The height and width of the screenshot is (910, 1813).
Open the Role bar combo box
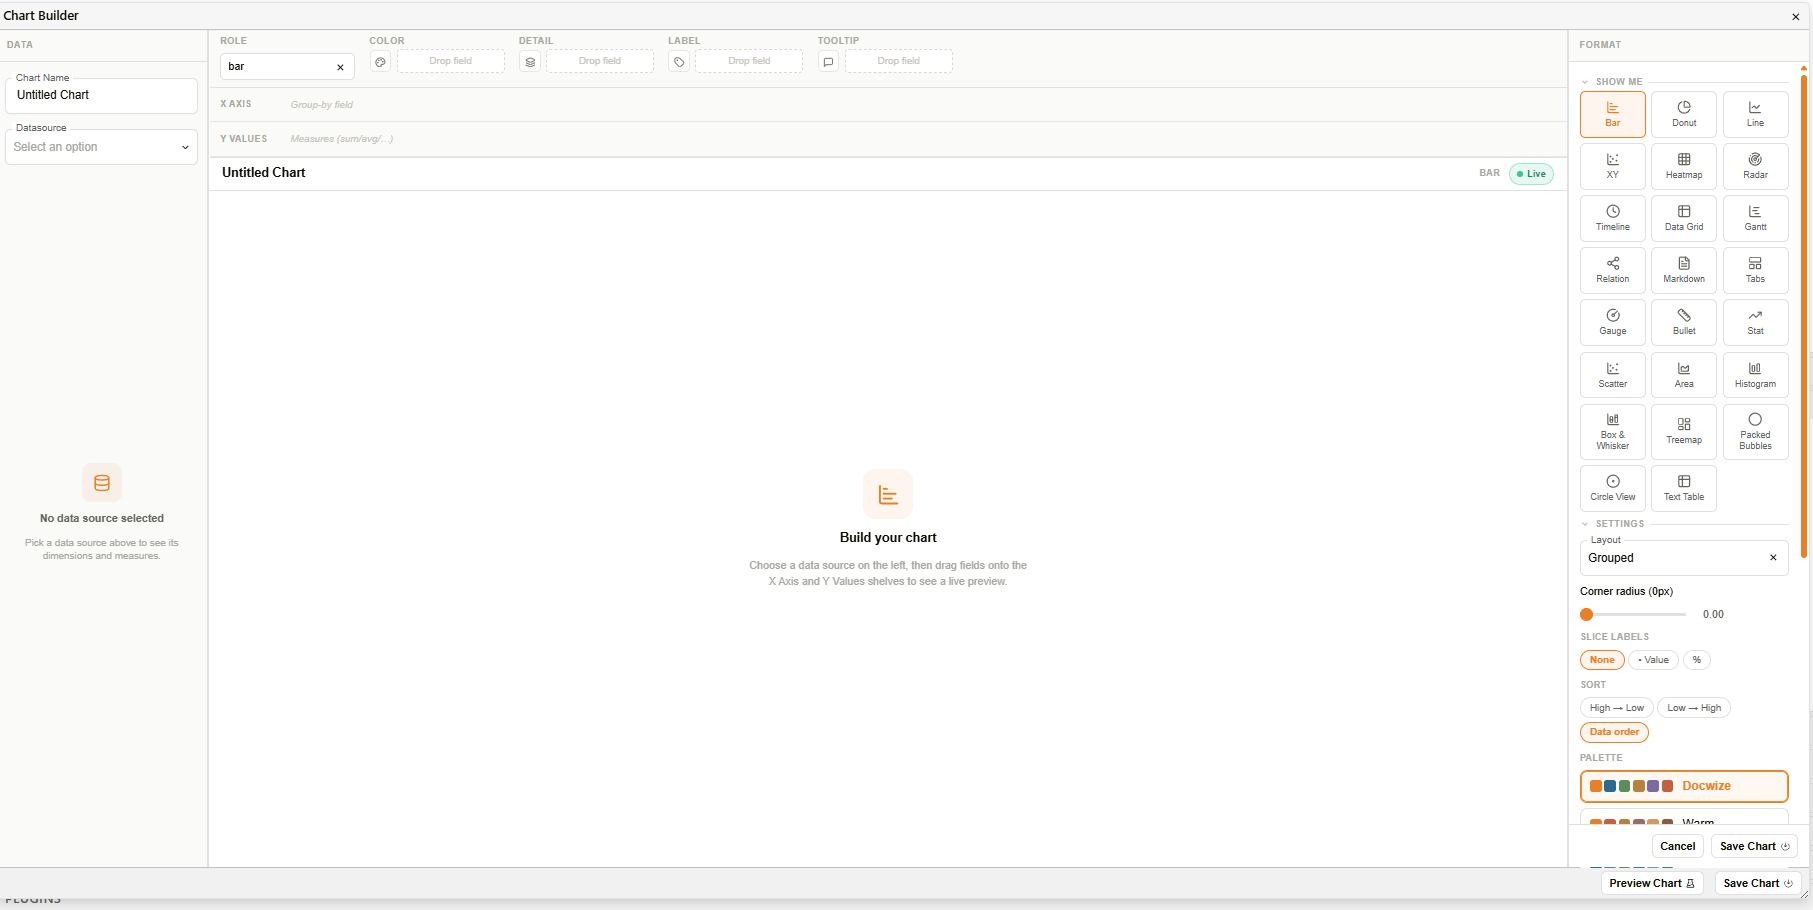point(287,67)
